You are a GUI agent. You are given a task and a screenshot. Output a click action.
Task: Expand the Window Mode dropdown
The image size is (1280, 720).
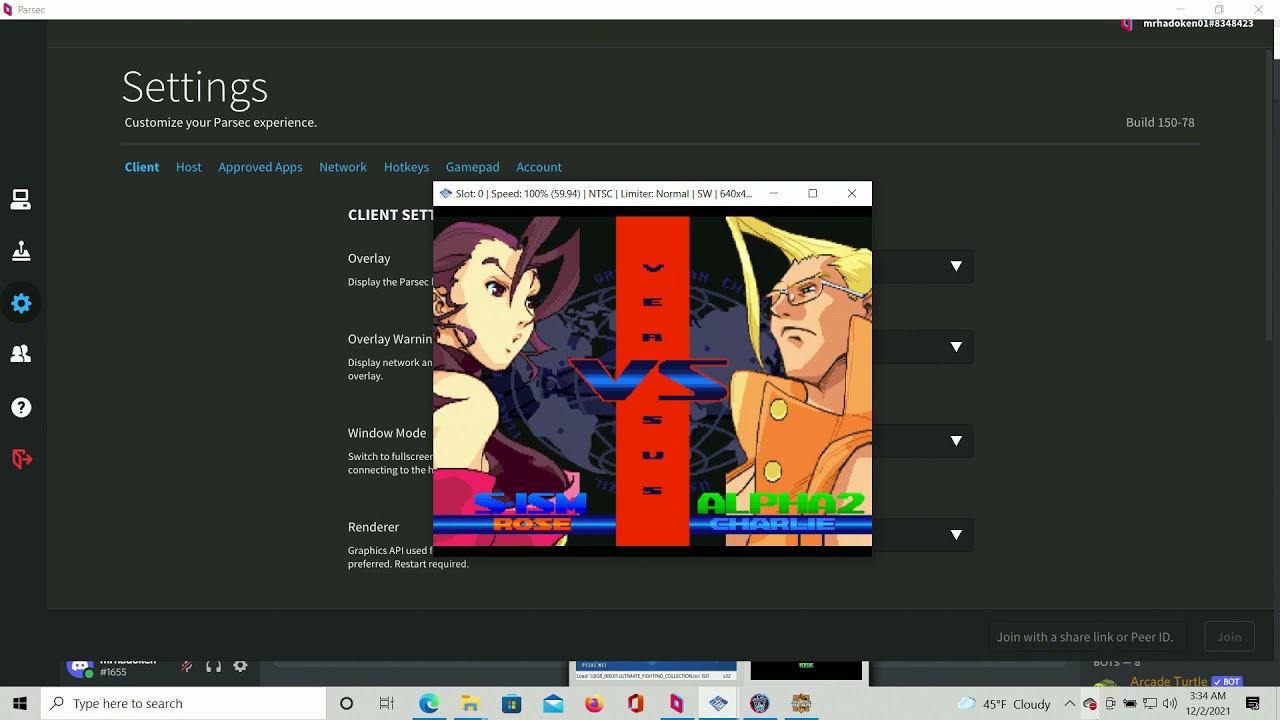(956, 441)
